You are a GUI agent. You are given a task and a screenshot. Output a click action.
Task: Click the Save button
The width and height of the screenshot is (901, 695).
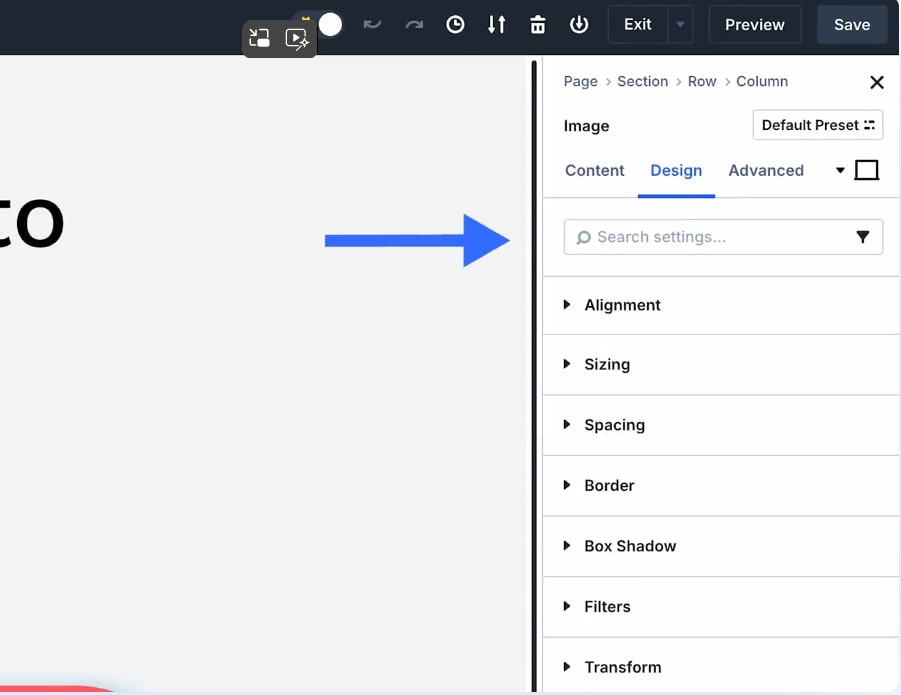tap(851, 25)
